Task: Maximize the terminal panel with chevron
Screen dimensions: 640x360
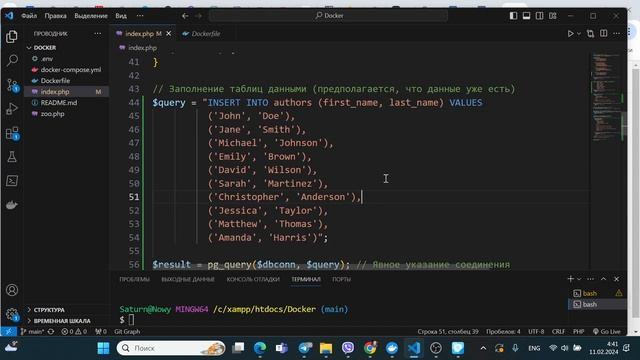Action: tap(604, 279)
